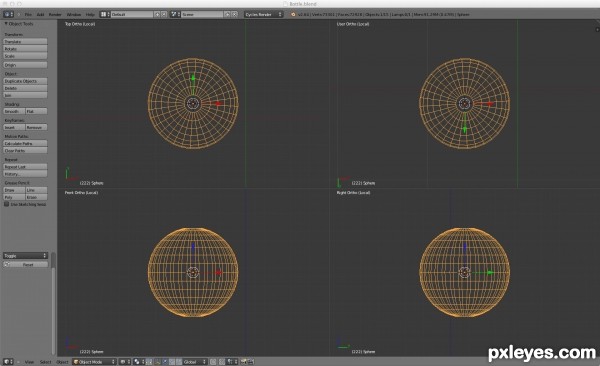Open the 3D View editor type icon

click(x=8, y=361)
